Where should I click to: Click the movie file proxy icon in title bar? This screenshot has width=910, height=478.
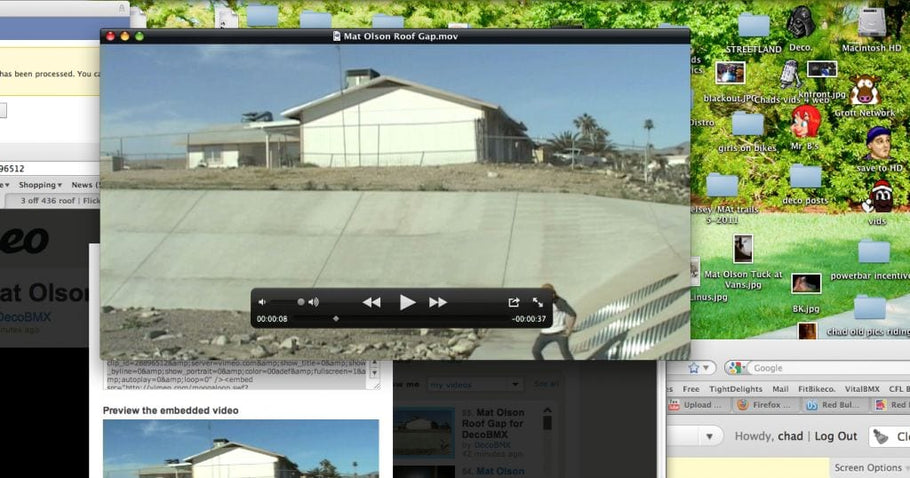pyautogui.click(x=336, y=36)
